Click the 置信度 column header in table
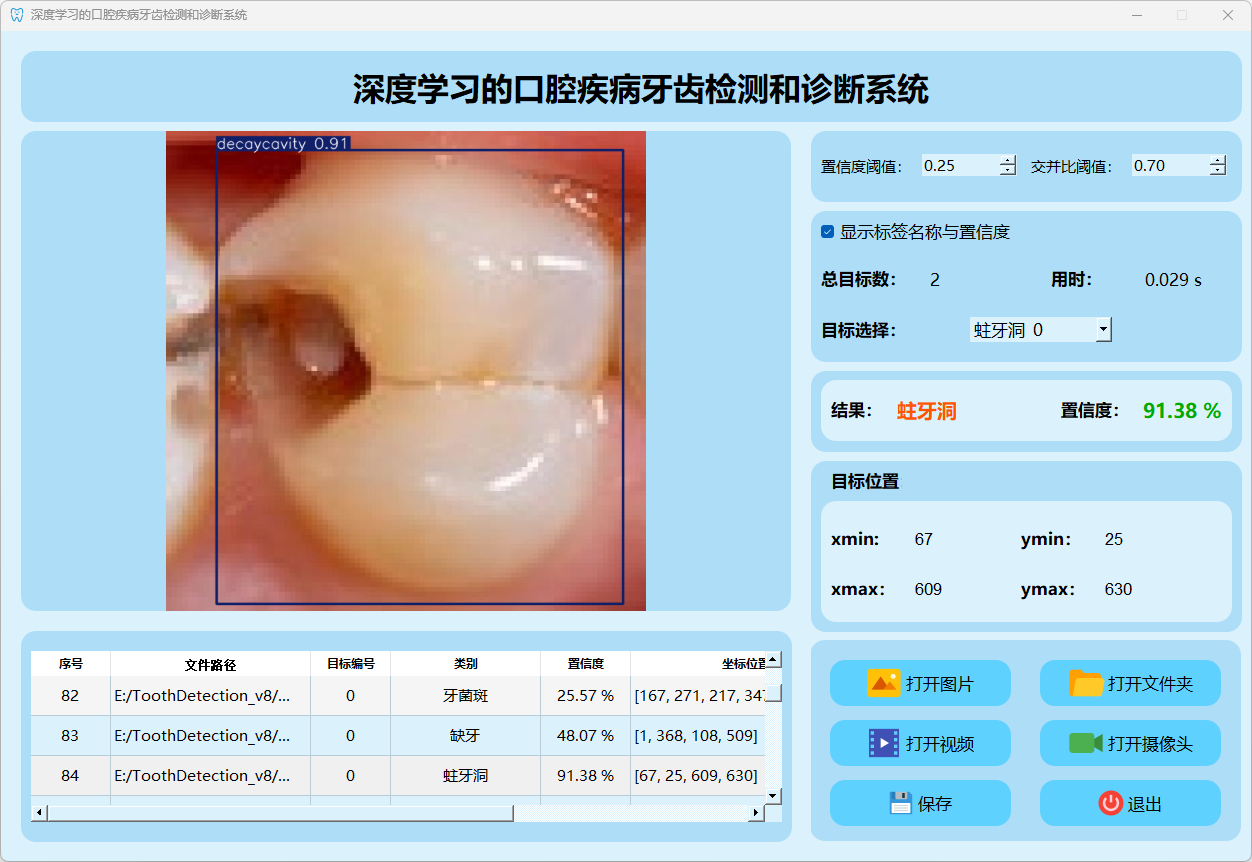The height and width of the screenshot is (862, 1252). coord(585,664)
